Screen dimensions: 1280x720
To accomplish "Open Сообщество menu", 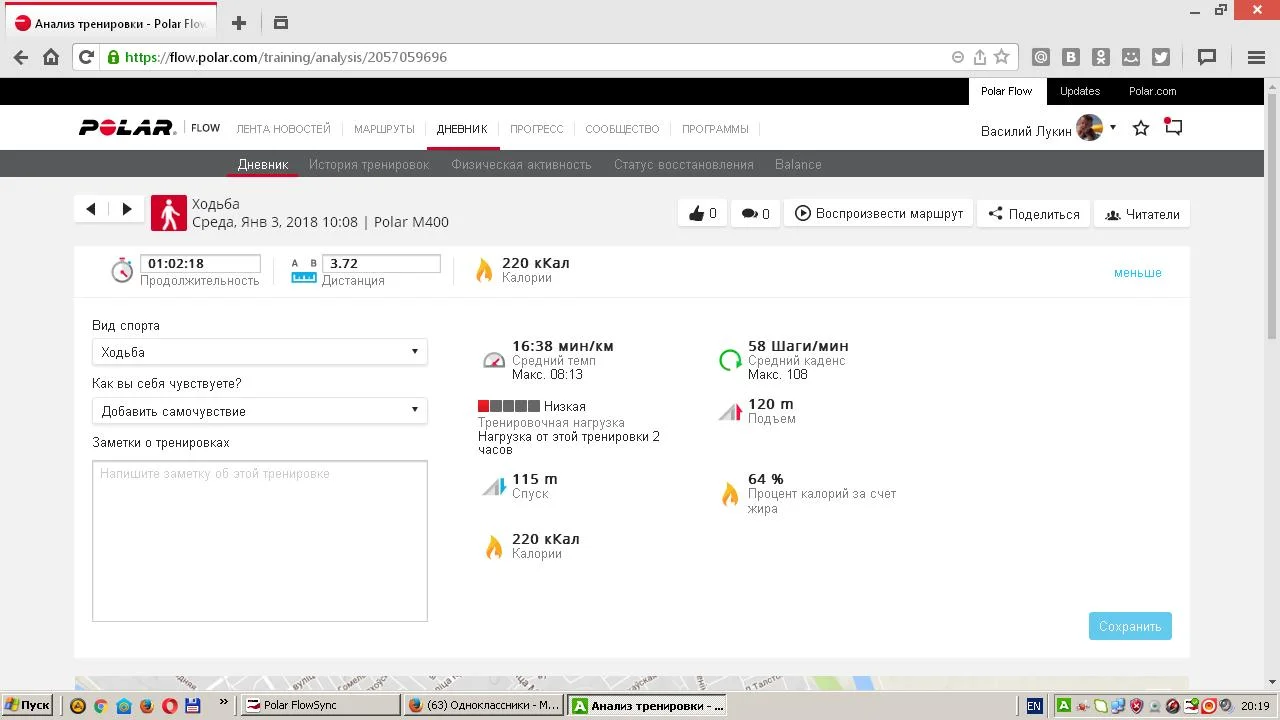I will [x=622, y=129].
